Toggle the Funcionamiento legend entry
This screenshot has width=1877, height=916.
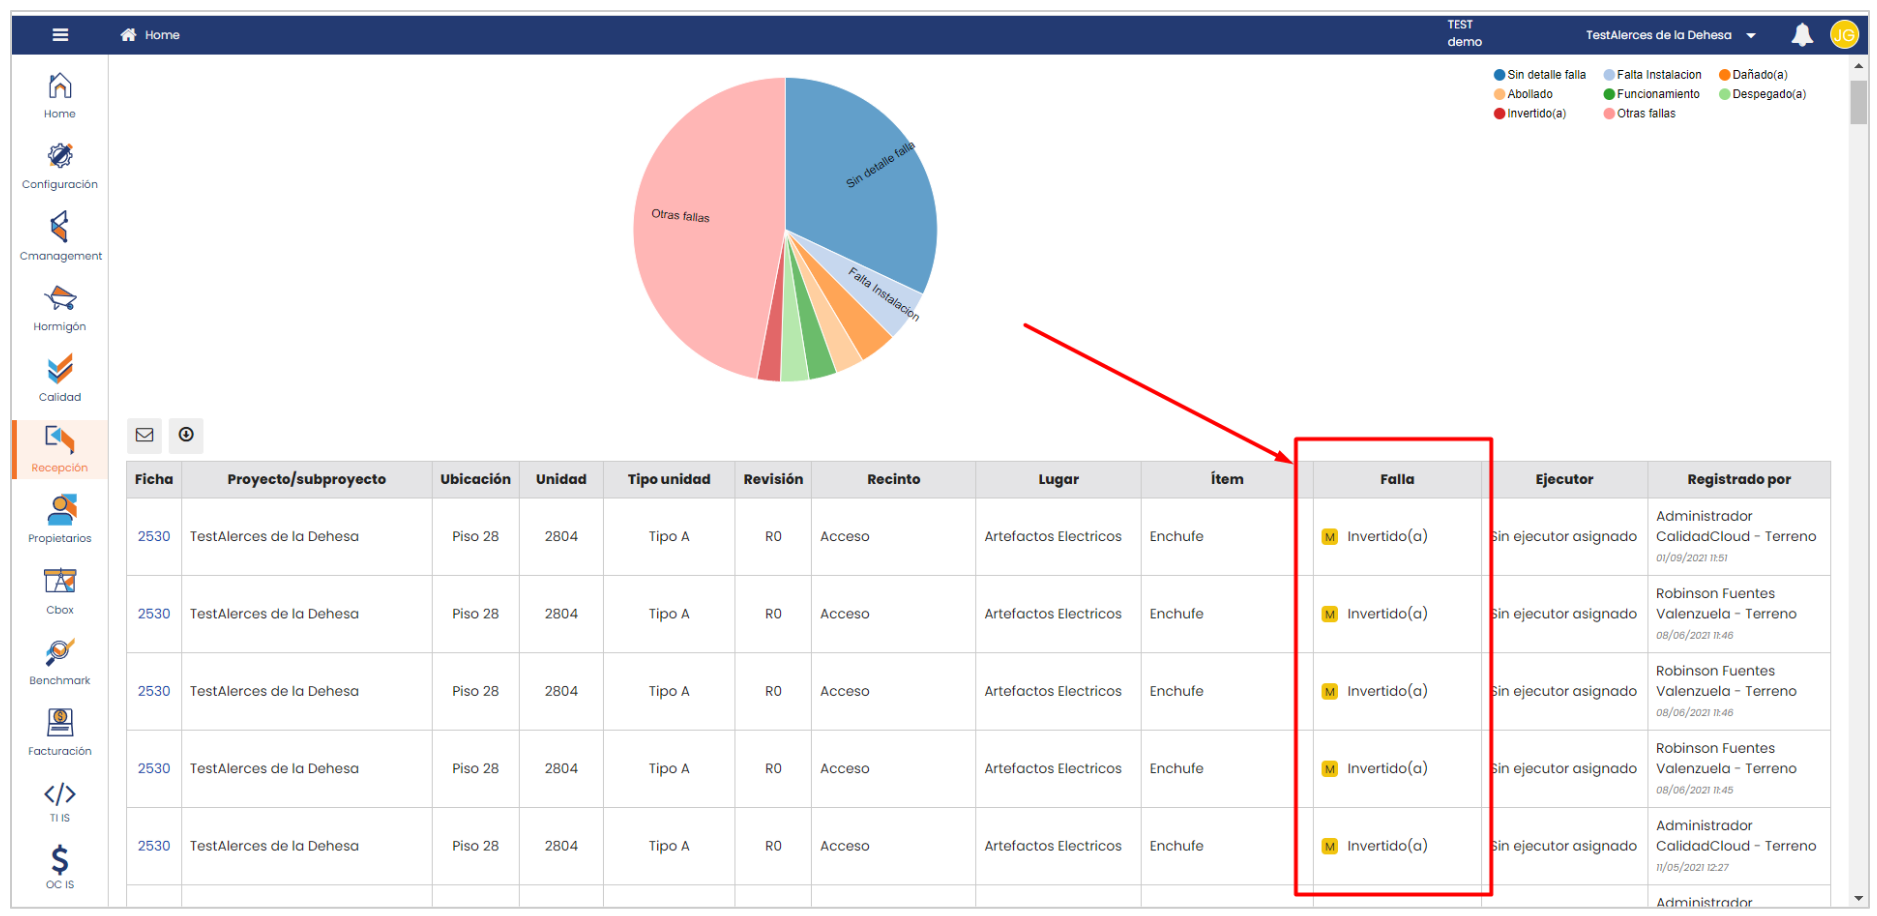tap(1651, 94)
